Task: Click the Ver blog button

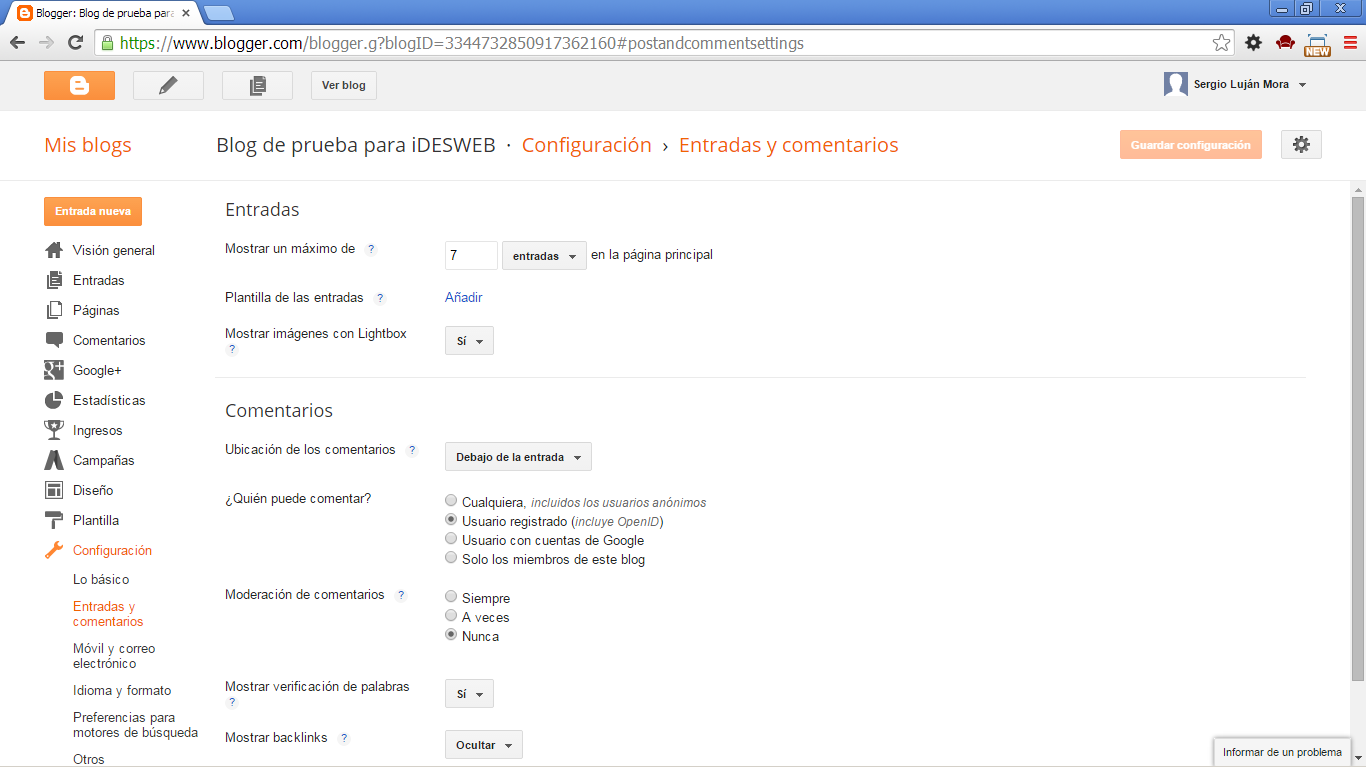Action: tap(344, 85)
